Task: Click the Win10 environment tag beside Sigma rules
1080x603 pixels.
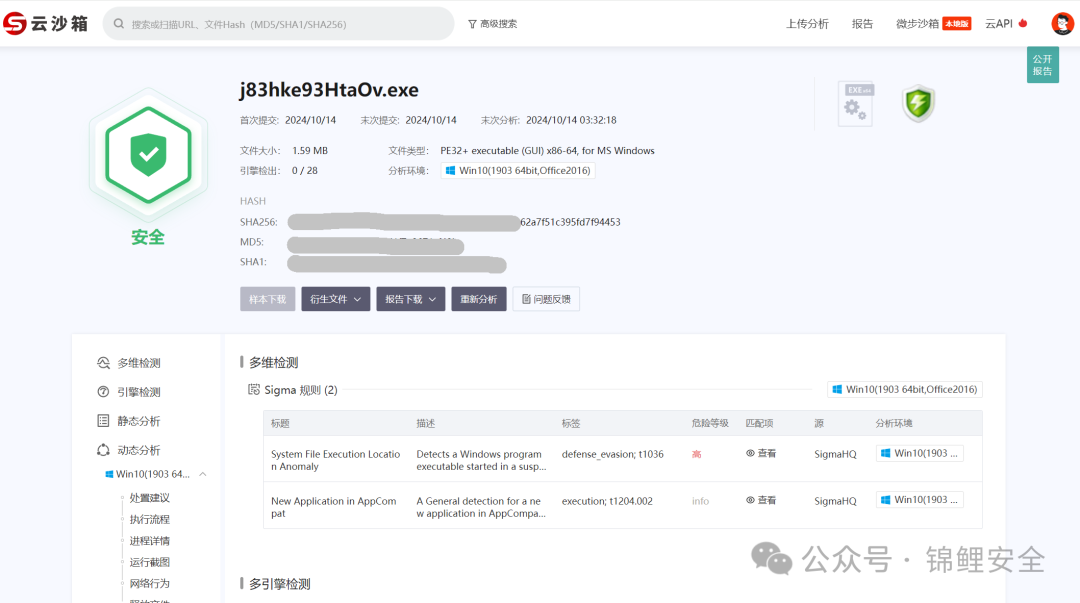Action: pos(904,389)
